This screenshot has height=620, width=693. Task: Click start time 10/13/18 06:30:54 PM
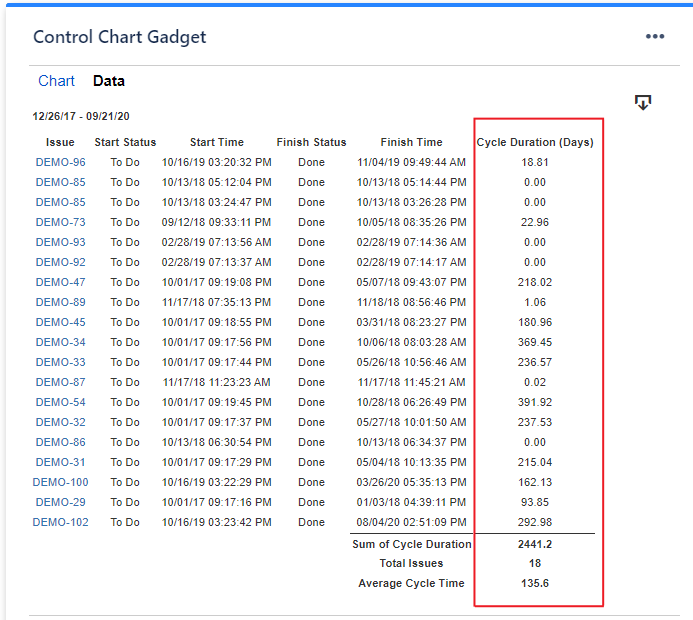tap(217, 442)
